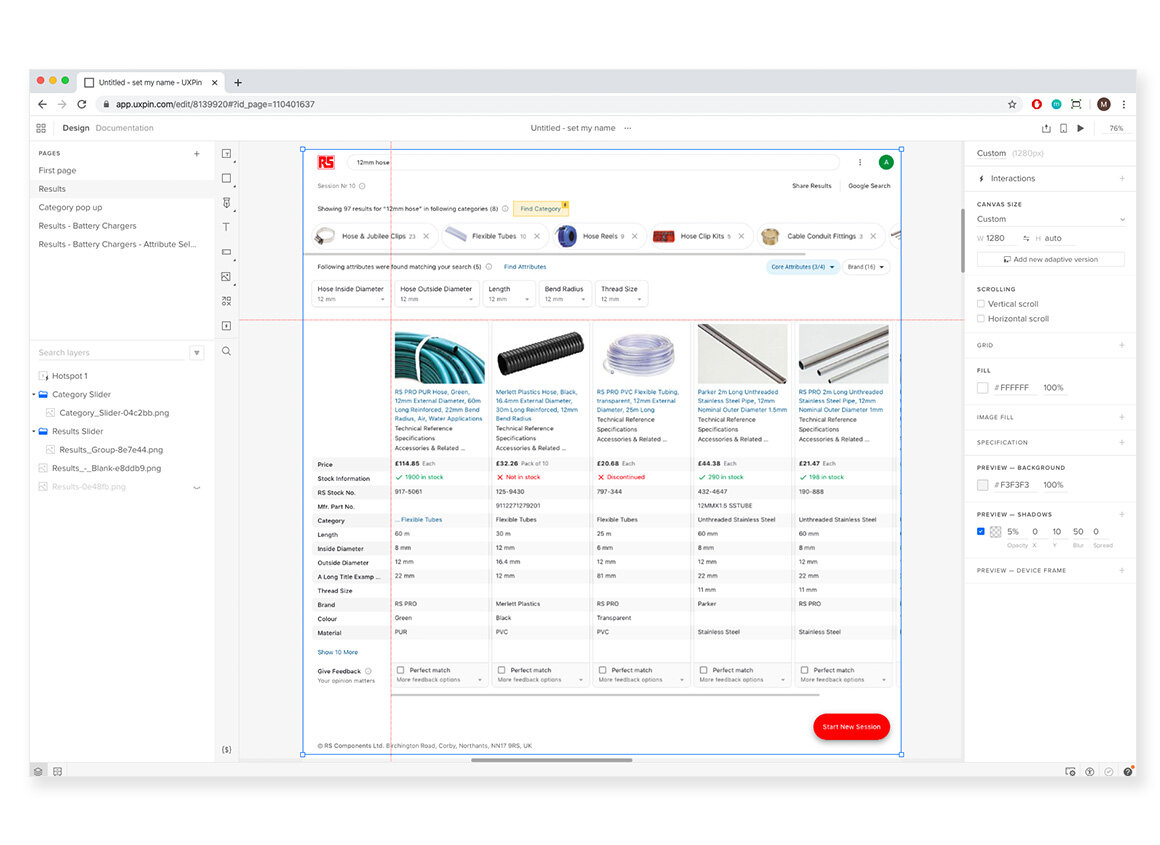Open the Icons library tool

(226, 301)
